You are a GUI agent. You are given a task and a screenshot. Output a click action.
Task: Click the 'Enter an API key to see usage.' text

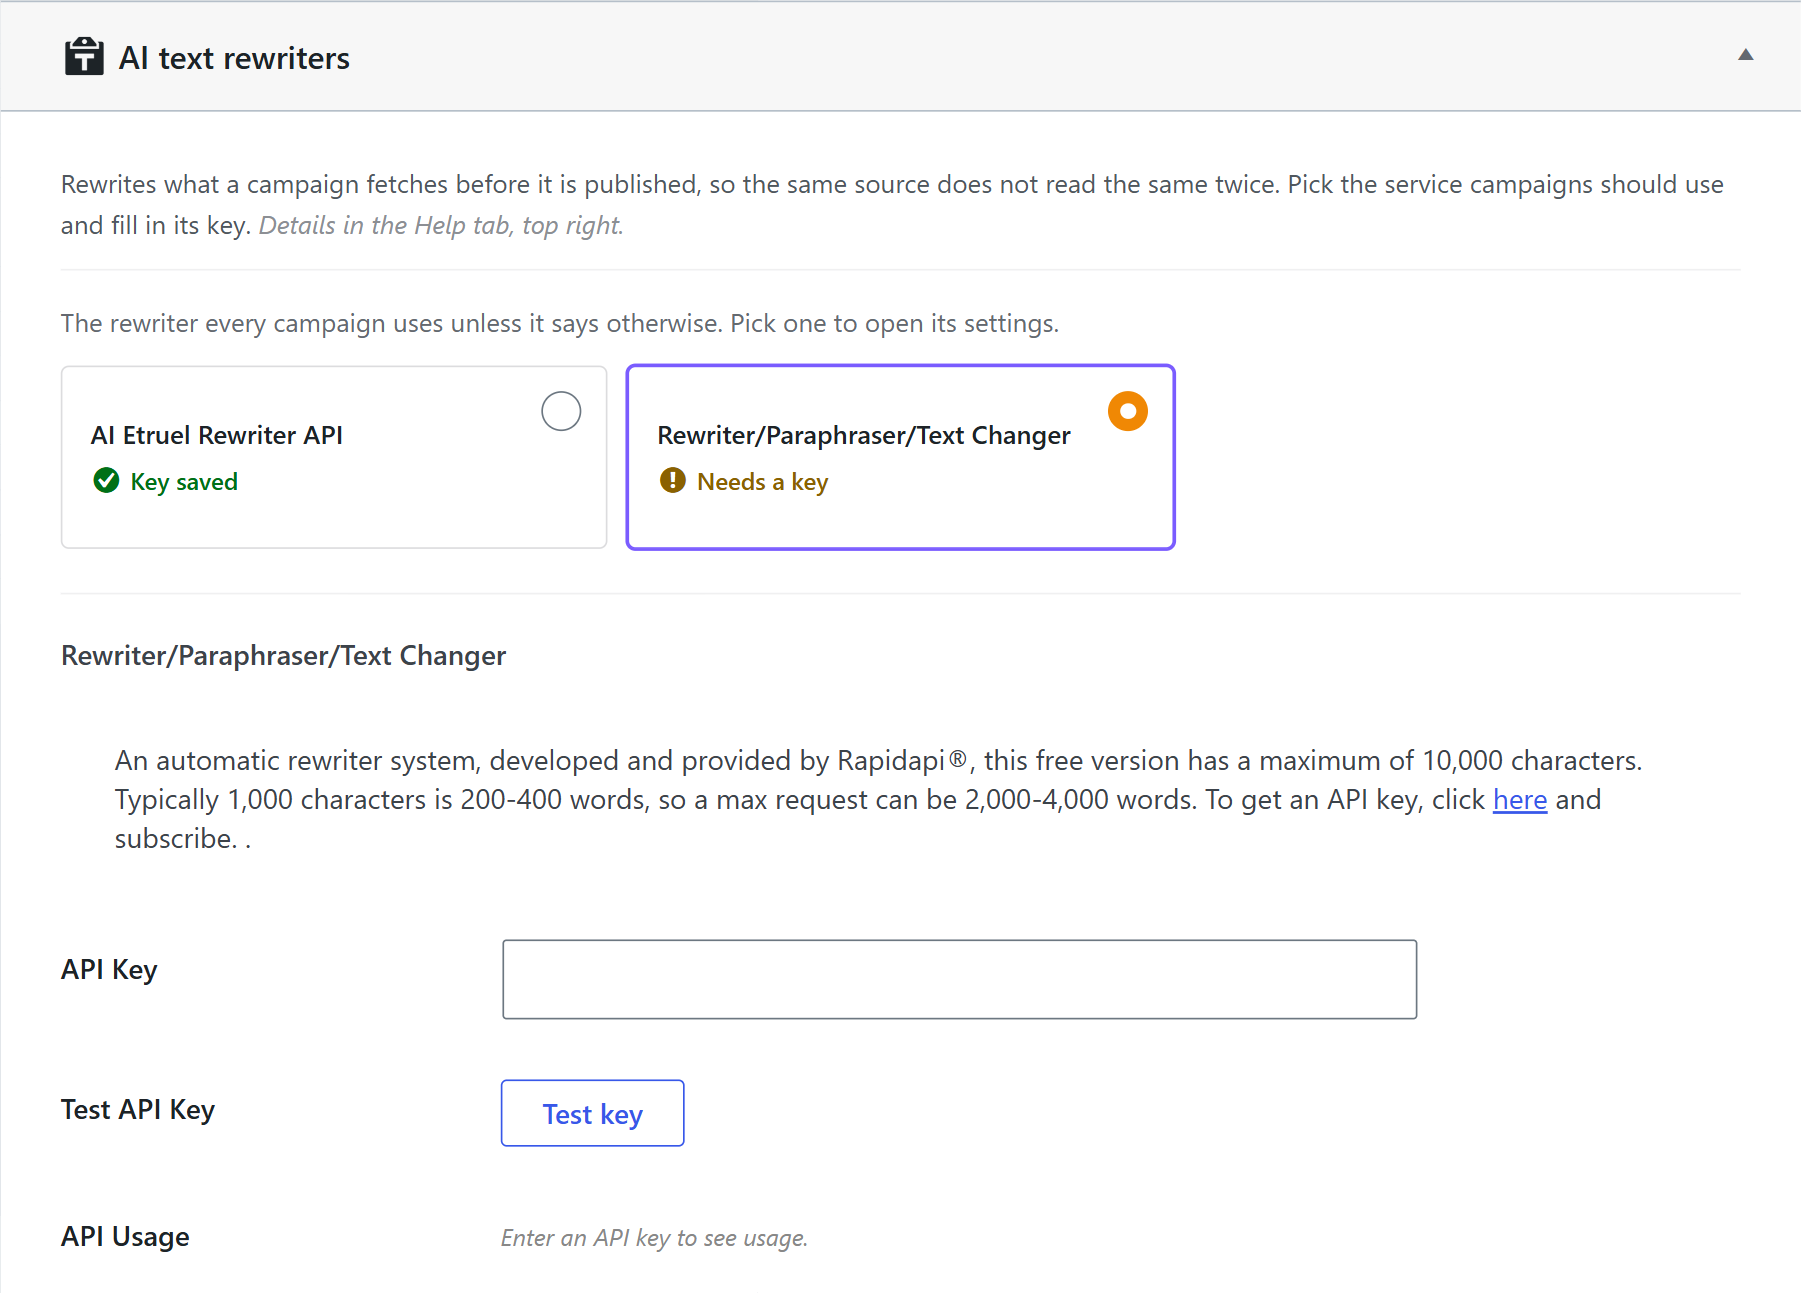[x=654, y=1238]
